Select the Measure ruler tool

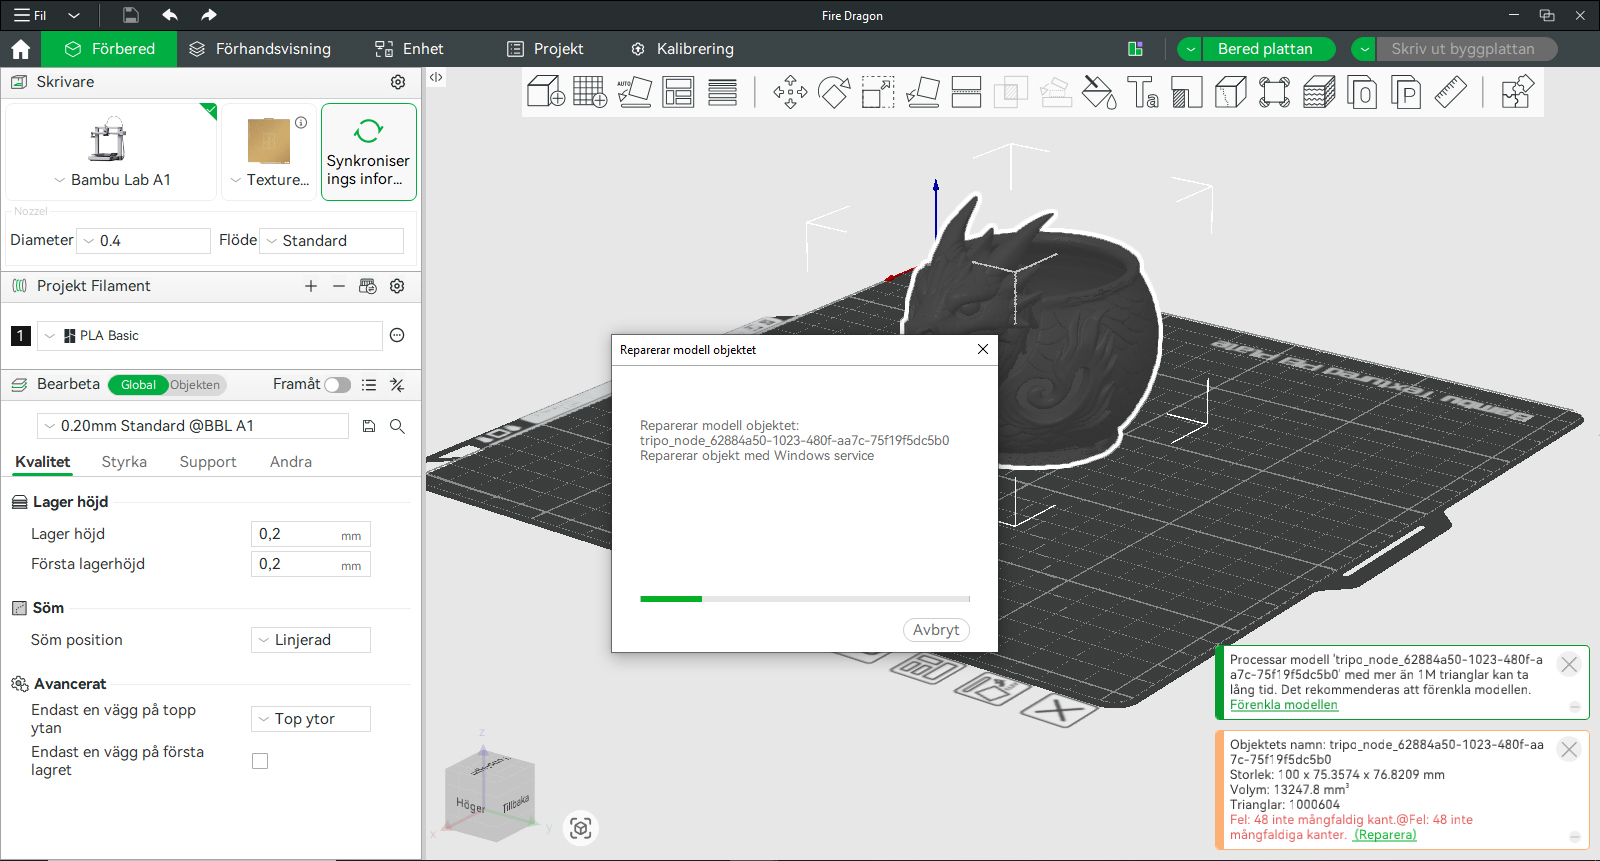[1450, 92]
